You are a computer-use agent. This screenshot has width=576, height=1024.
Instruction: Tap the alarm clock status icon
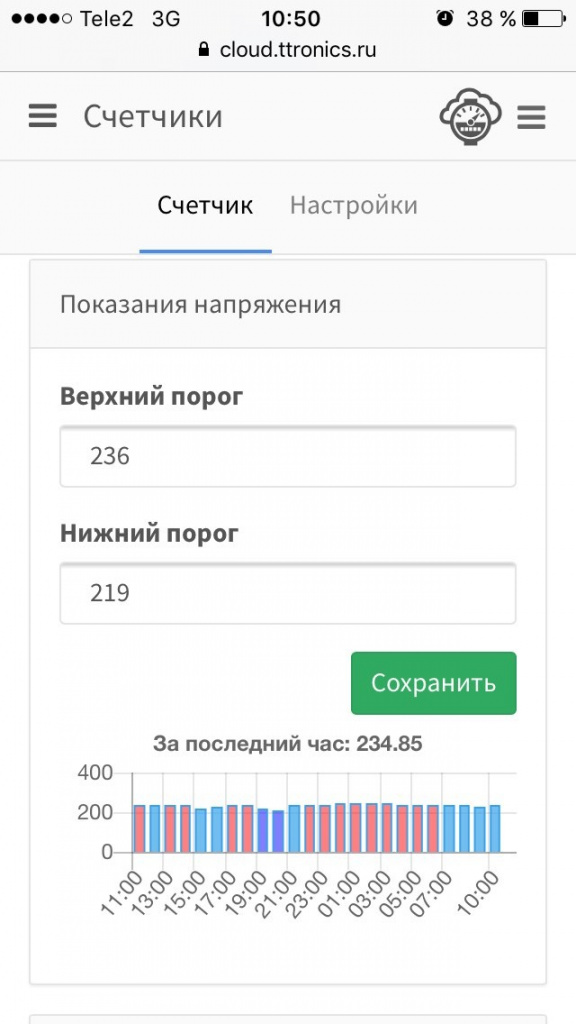[x=445, y=19]
